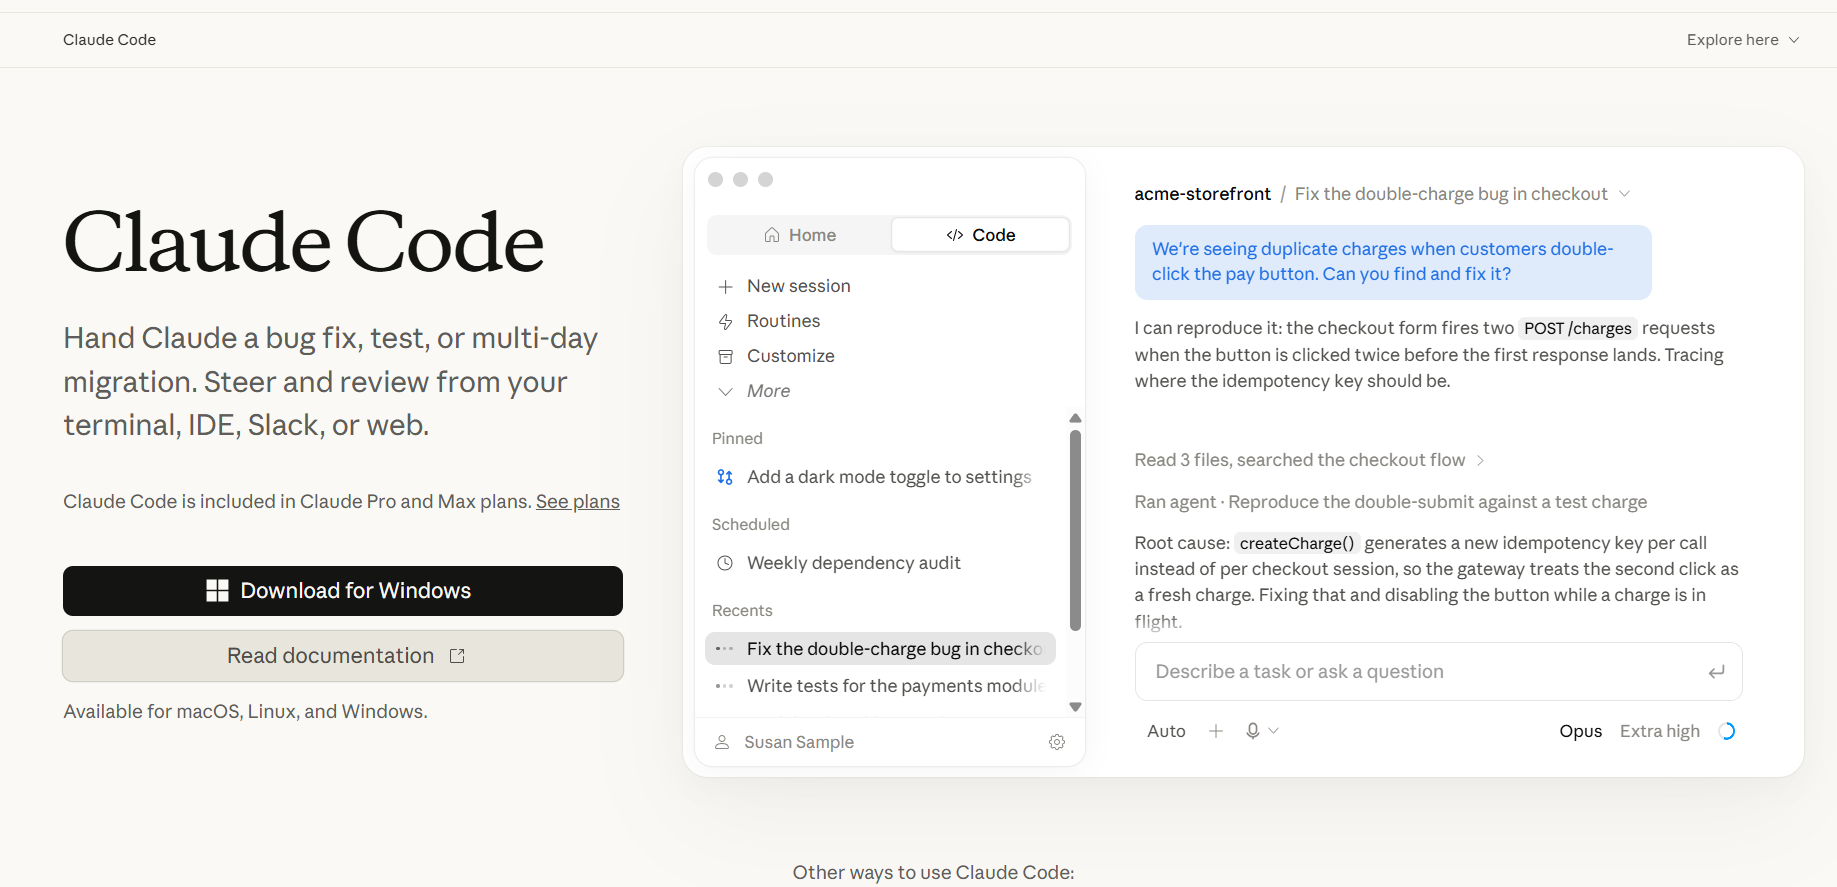
Task: Switch to the Home tab
Action: 799,235
